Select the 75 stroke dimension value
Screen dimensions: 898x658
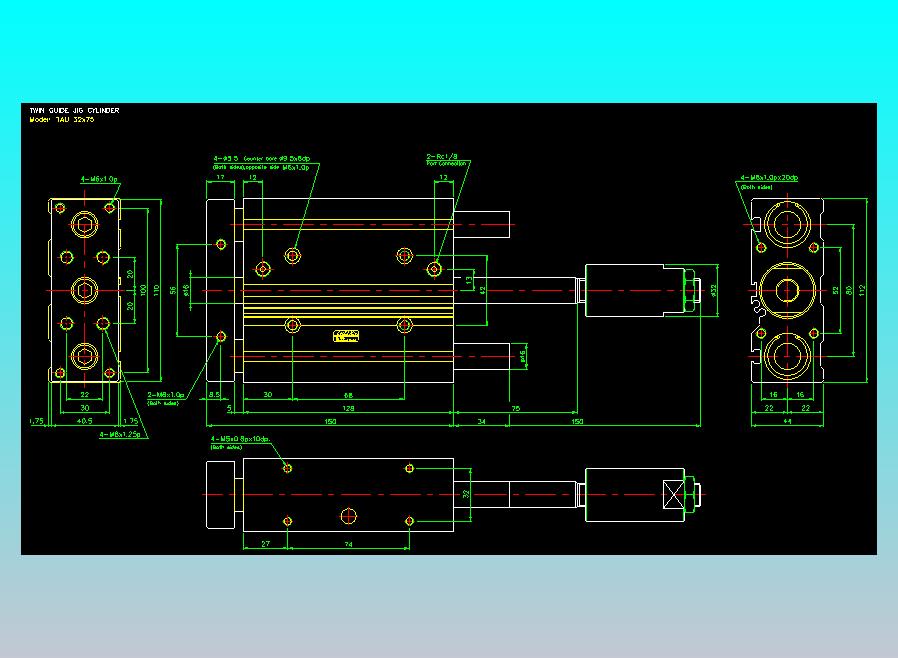pyautogui.click(x=515, y=408)
